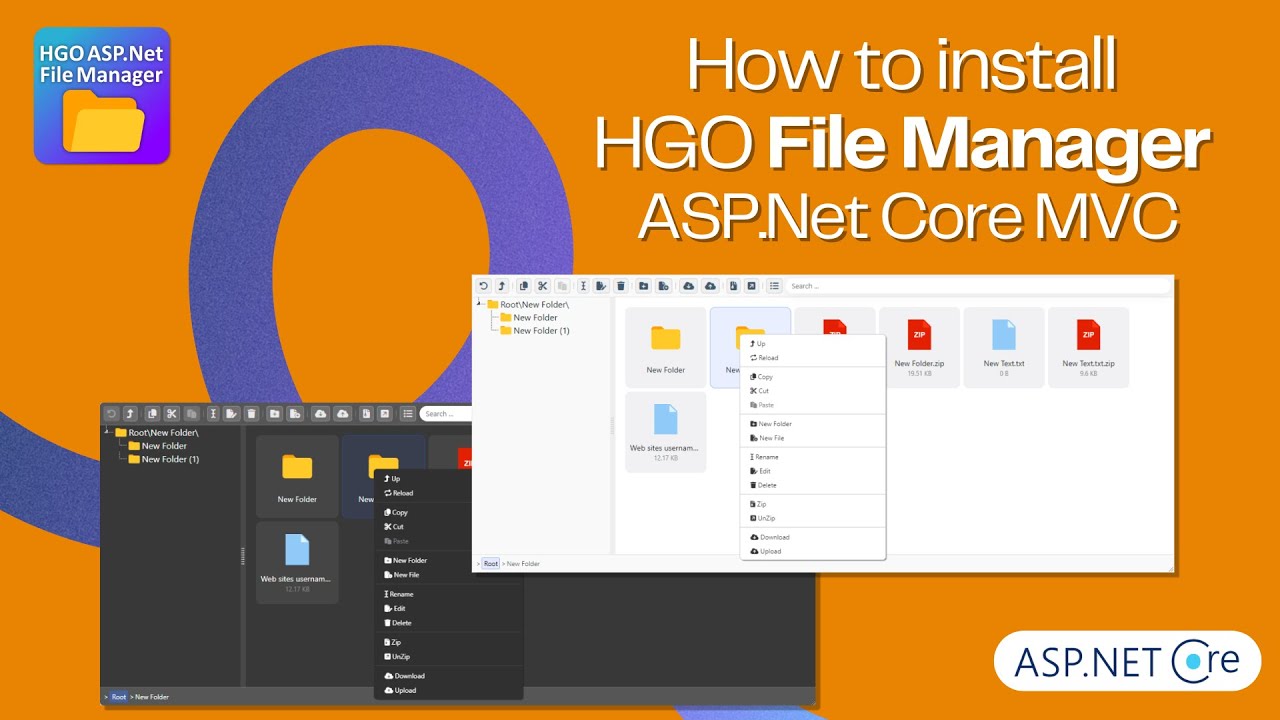Click the Download cloud icon in toolbar
This screenshot has width=1280, height=720.
point(687,285)
